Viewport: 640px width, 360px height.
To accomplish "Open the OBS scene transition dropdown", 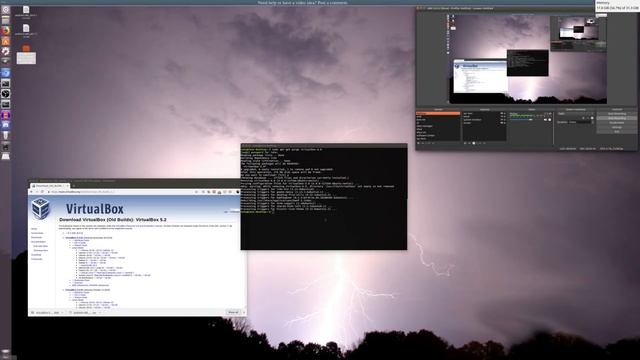I will pyautogui.click(x=576, y=113).
